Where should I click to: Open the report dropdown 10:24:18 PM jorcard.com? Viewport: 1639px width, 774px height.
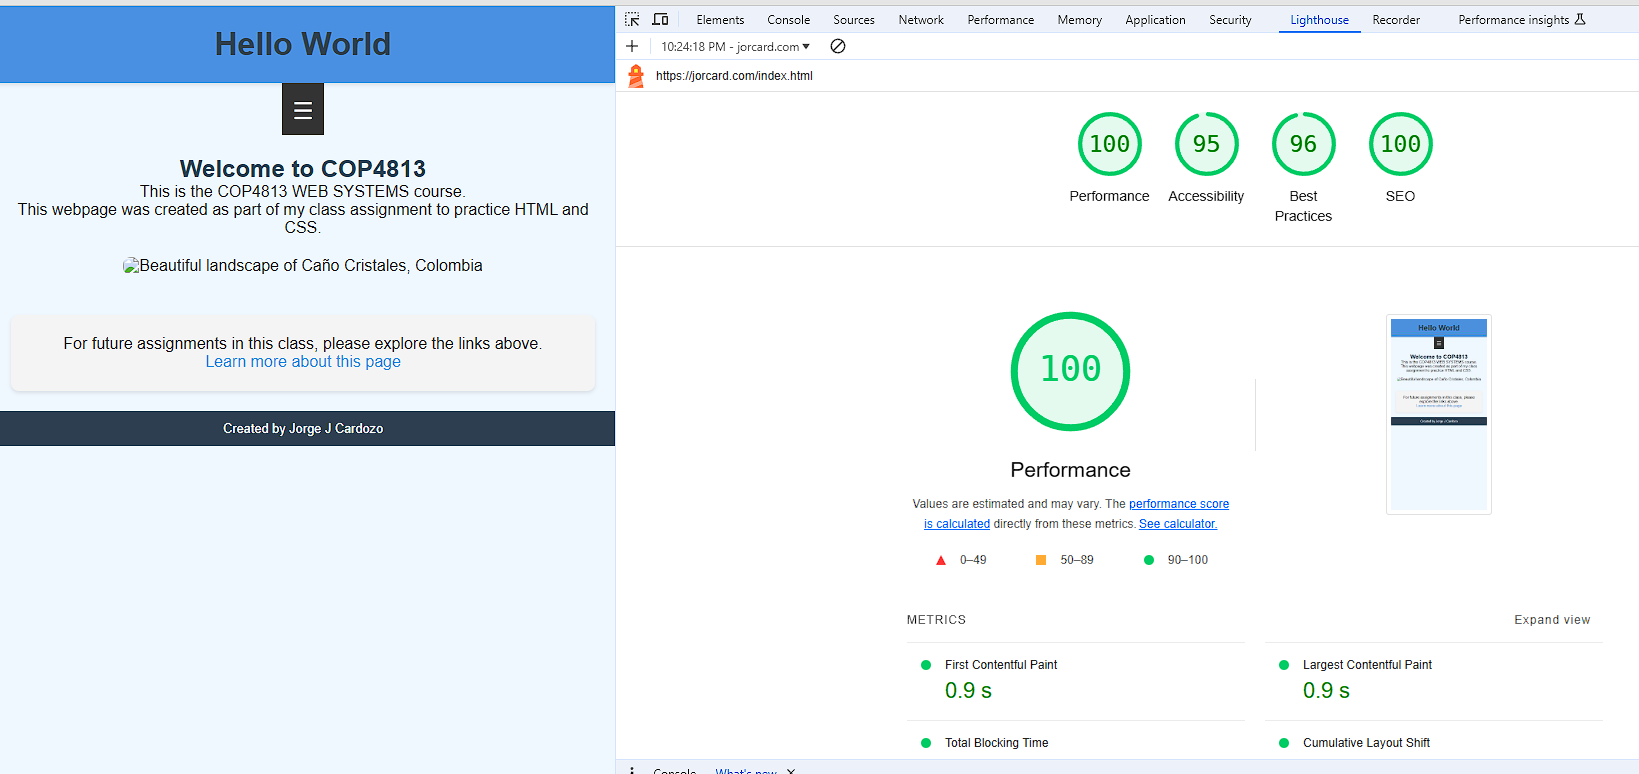point(736,47)
